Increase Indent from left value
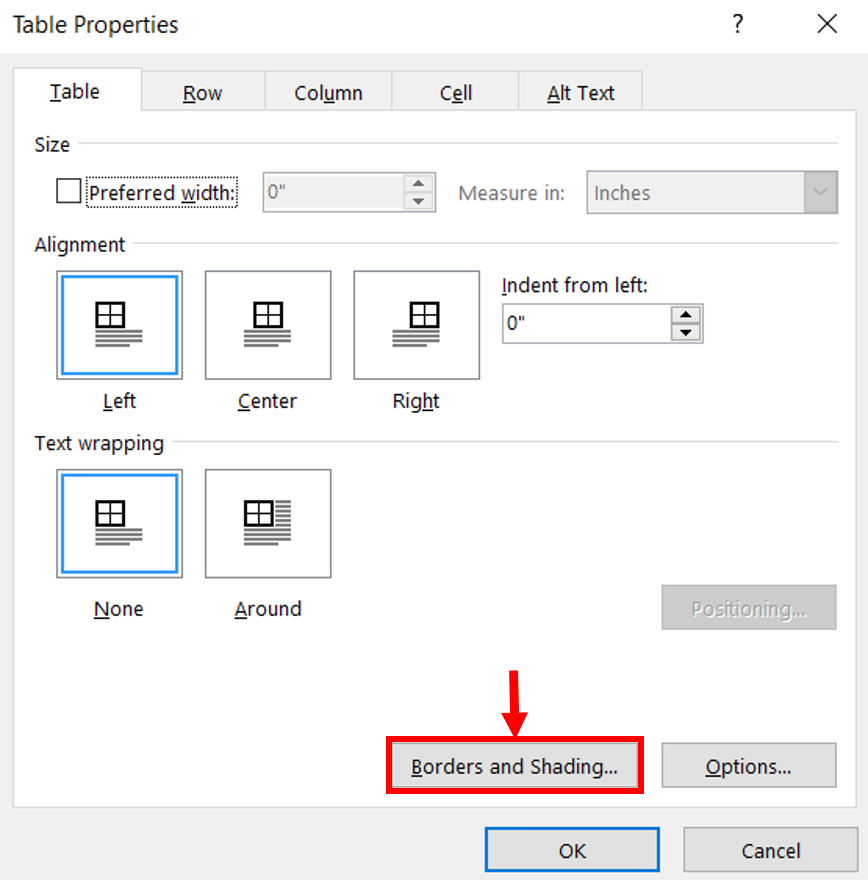Screen dimensions: 868x880 (x=686, y=315)
